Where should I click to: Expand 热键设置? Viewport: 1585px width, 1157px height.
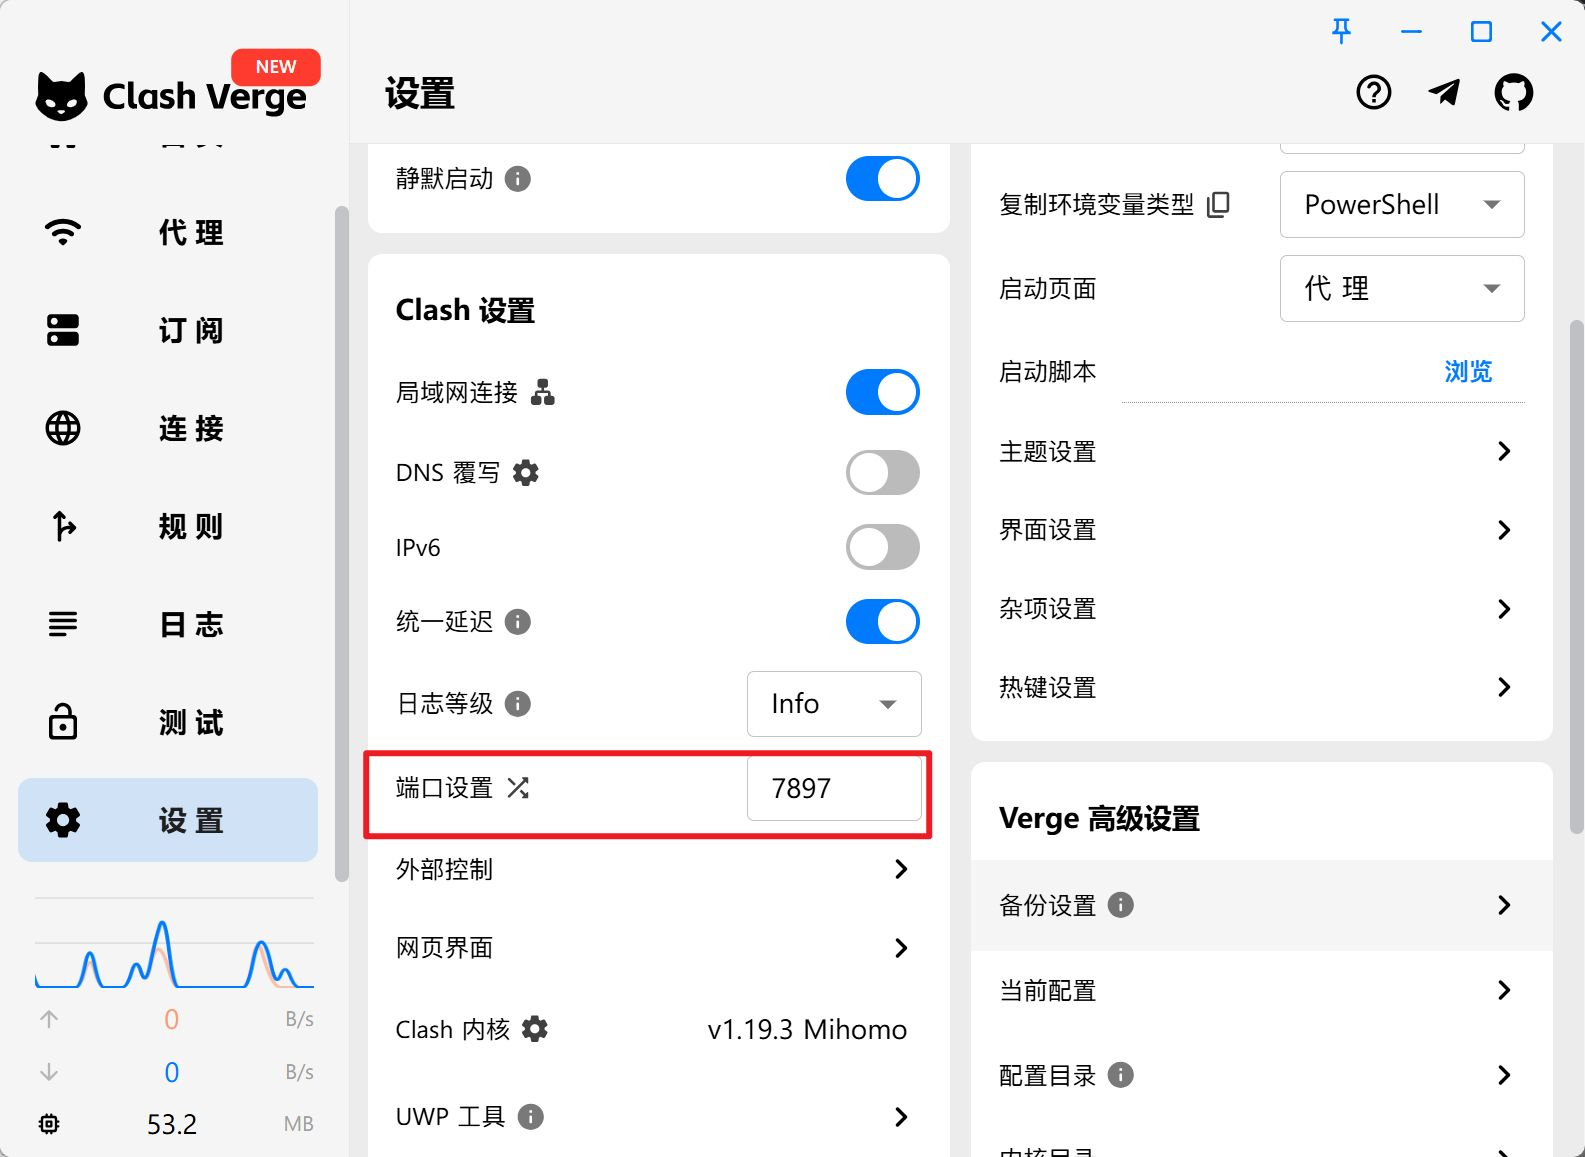point(1261,687)
